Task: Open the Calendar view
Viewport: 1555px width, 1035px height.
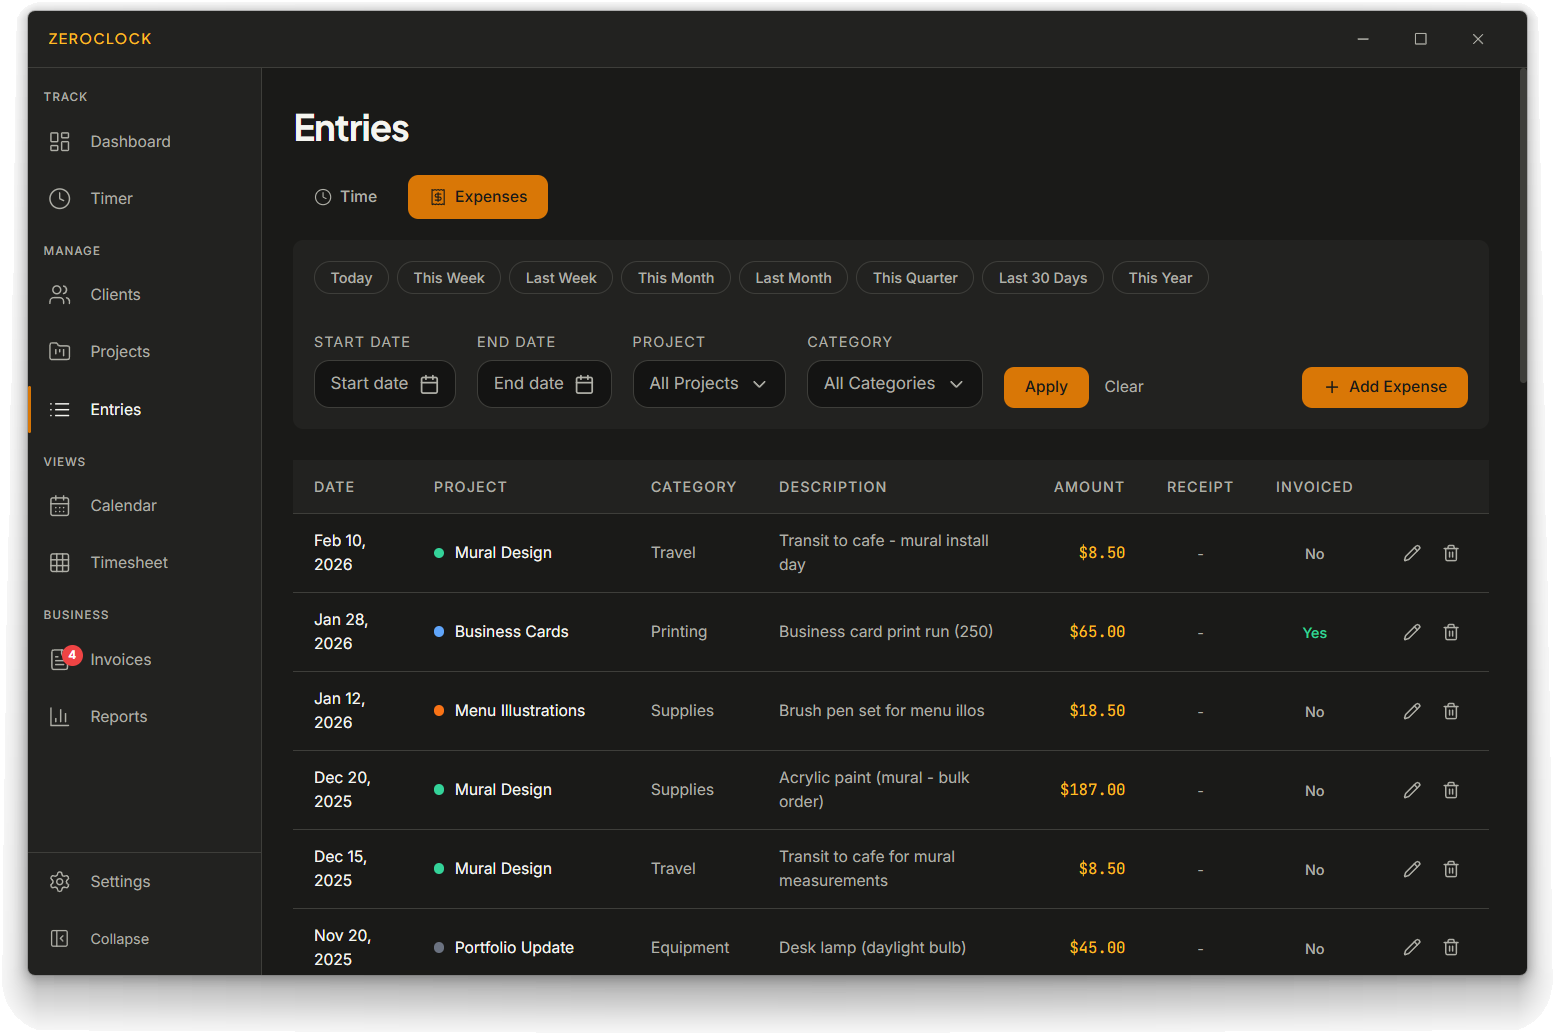Action: [123, 506]
